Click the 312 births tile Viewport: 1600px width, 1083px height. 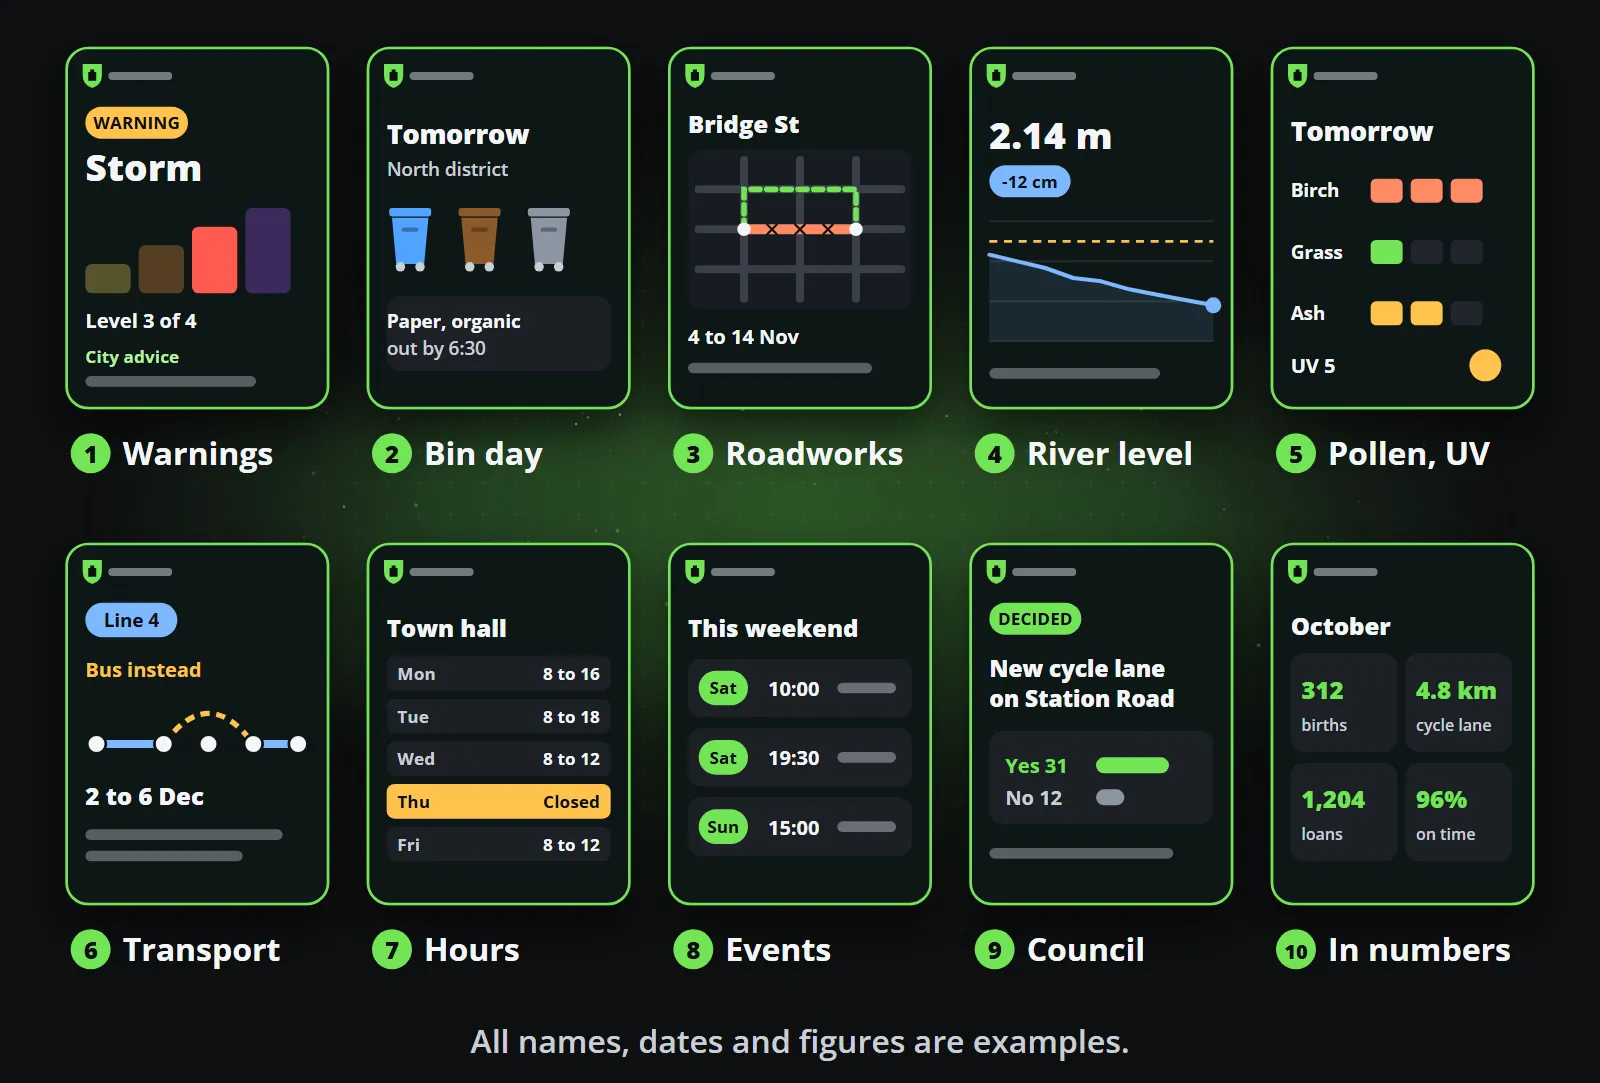click(1343, 703)
